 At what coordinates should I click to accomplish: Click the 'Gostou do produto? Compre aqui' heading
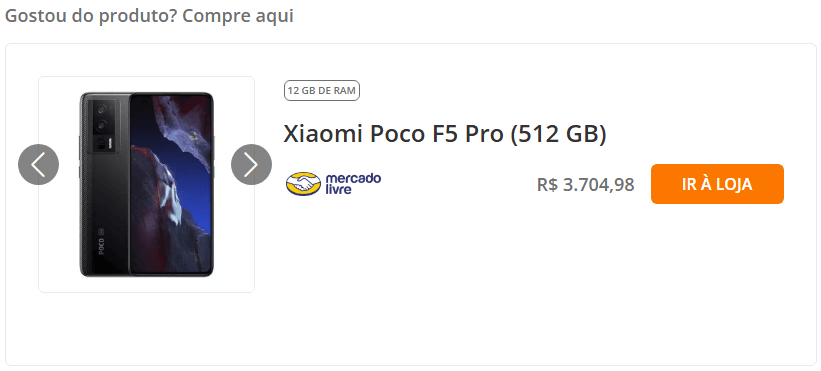149,16
